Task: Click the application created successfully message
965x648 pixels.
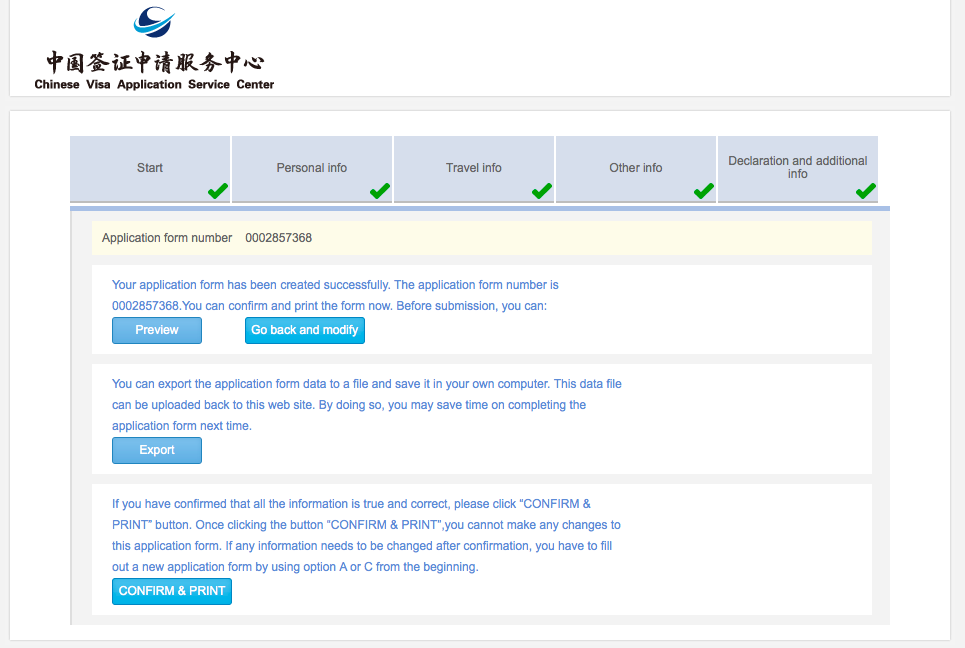Action: [x=335, y=285]
